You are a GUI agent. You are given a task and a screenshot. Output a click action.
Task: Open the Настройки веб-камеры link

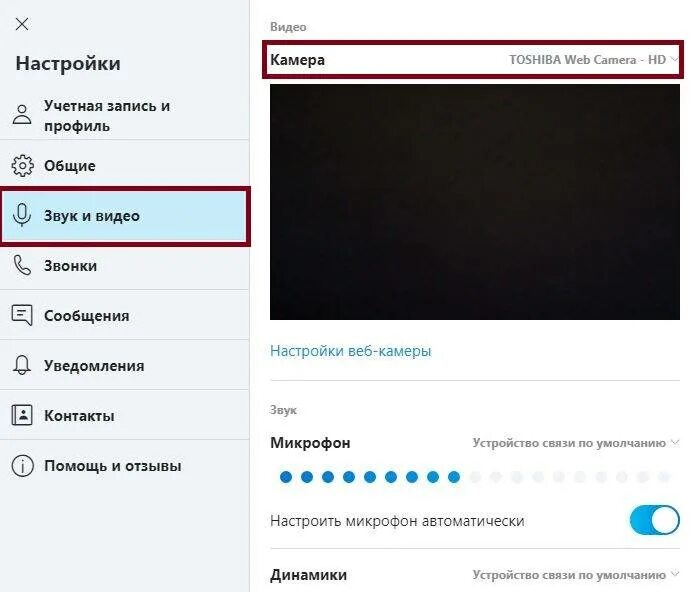click(351, 351)
